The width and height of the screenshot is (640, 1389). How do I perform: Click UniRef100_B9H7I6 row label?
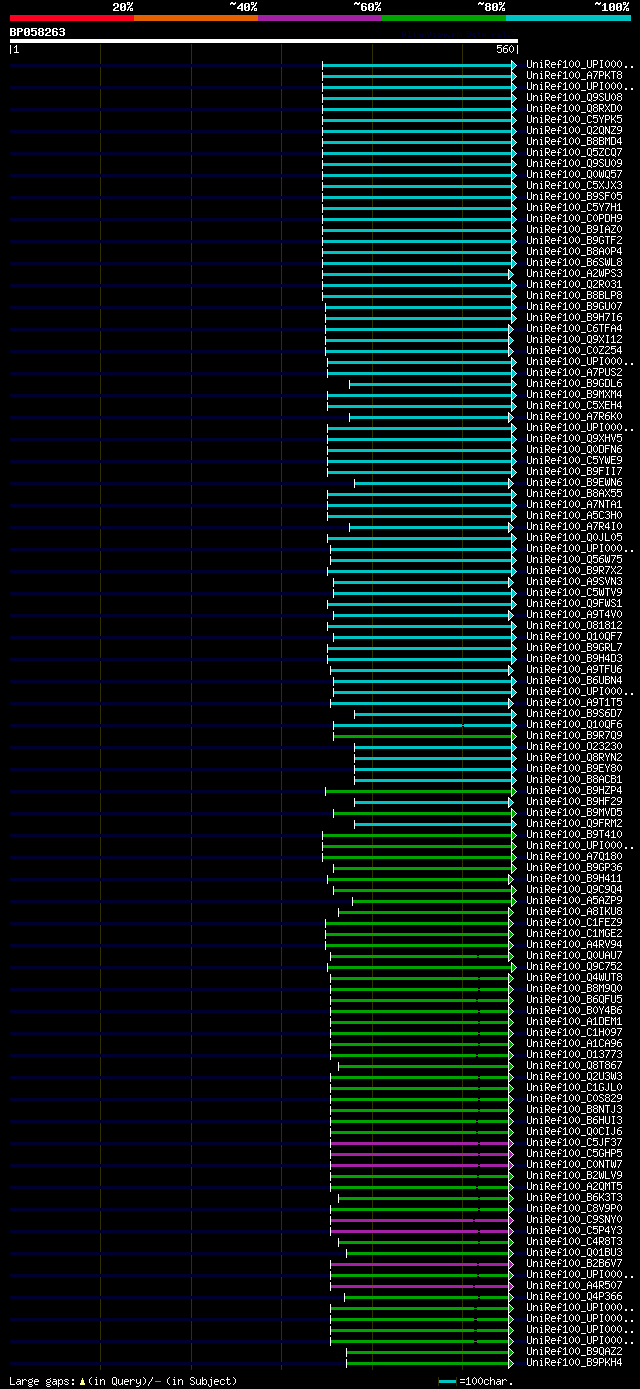coord(574,317)
